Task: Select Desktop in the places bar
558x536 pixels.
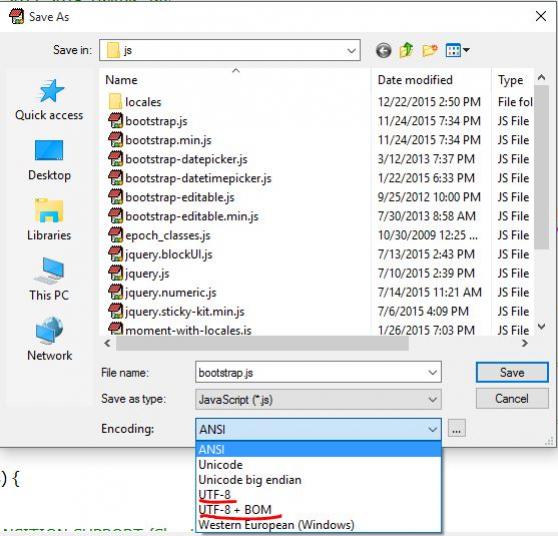Action: pos(49,160)
